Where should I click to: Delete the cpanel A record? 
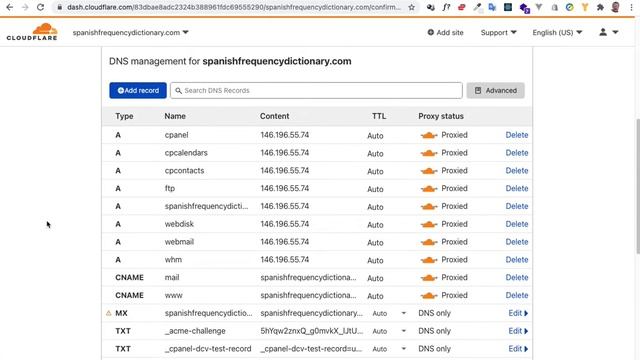[x=517, y=135]
